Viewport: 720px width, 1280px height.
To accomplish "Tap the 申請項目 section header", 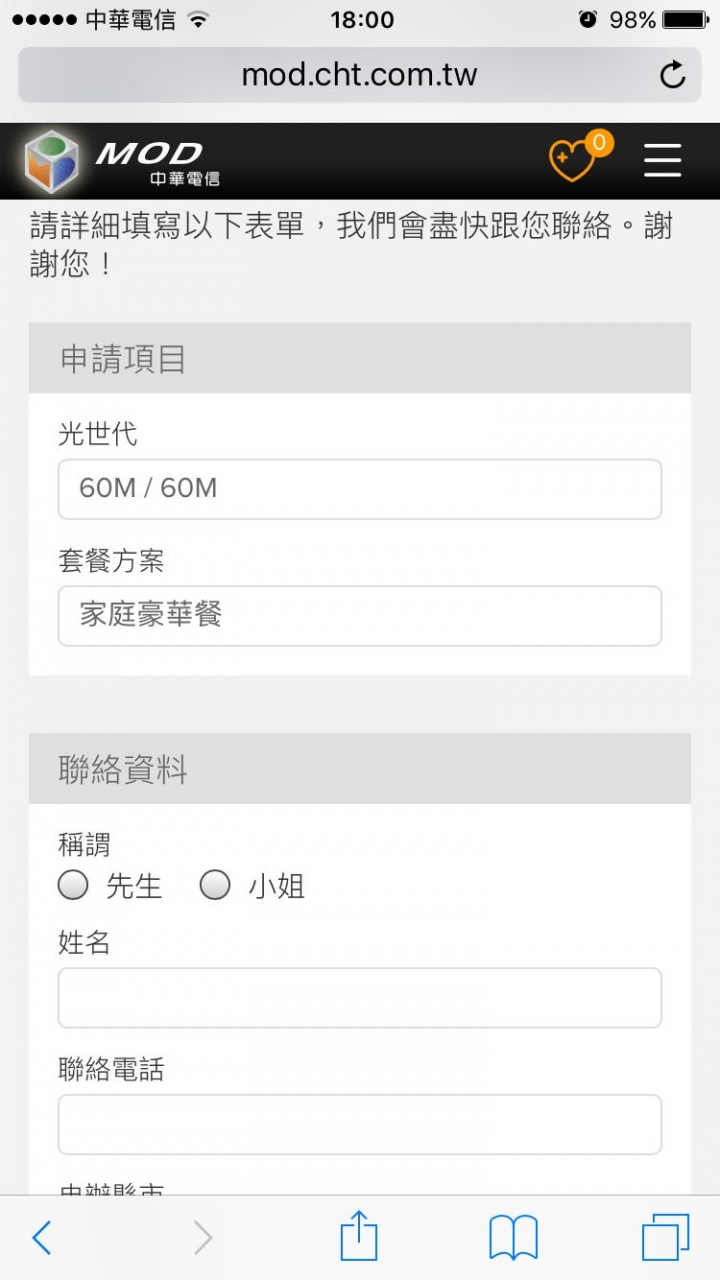I will pyautogui.click(x=360, y=358).
